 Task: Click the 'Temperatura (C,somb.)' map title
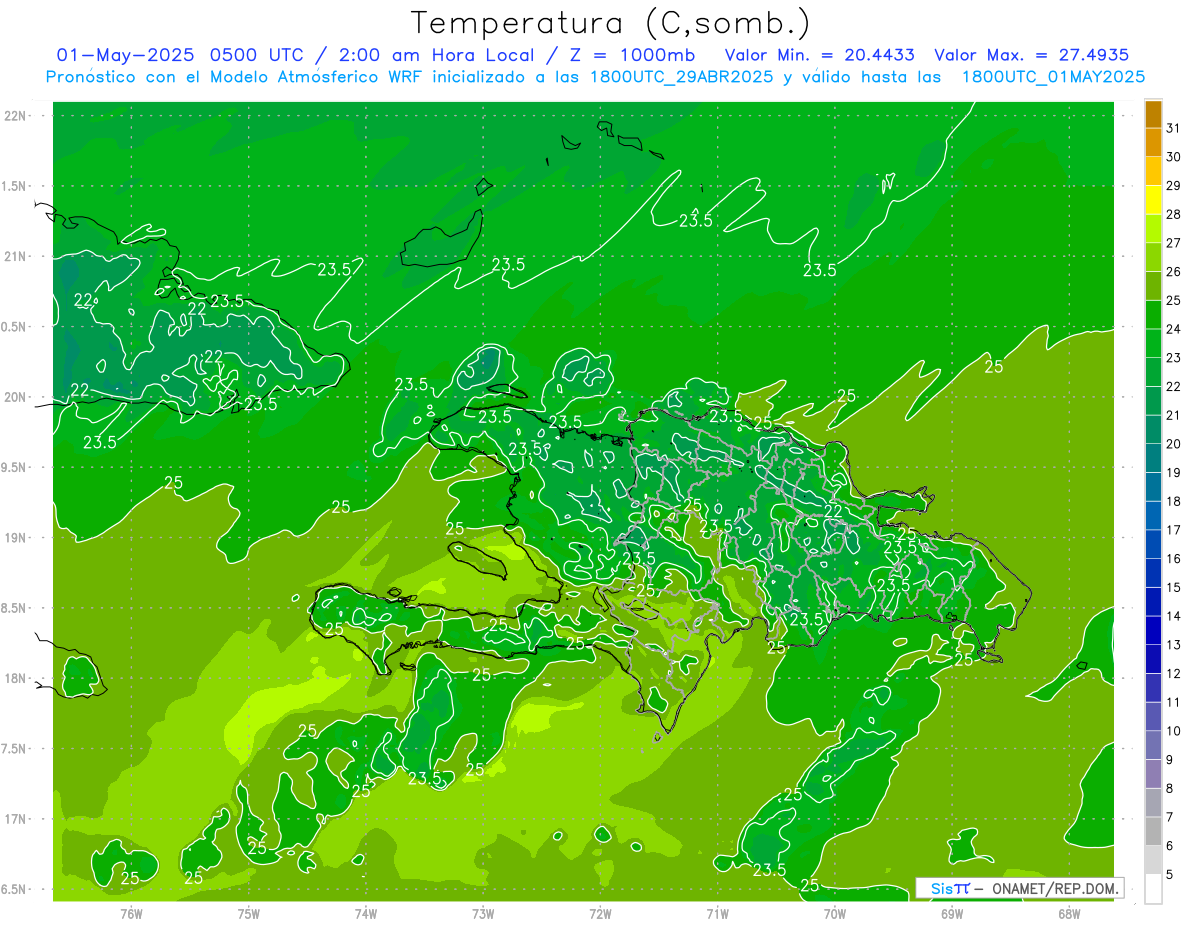point(610,23)
